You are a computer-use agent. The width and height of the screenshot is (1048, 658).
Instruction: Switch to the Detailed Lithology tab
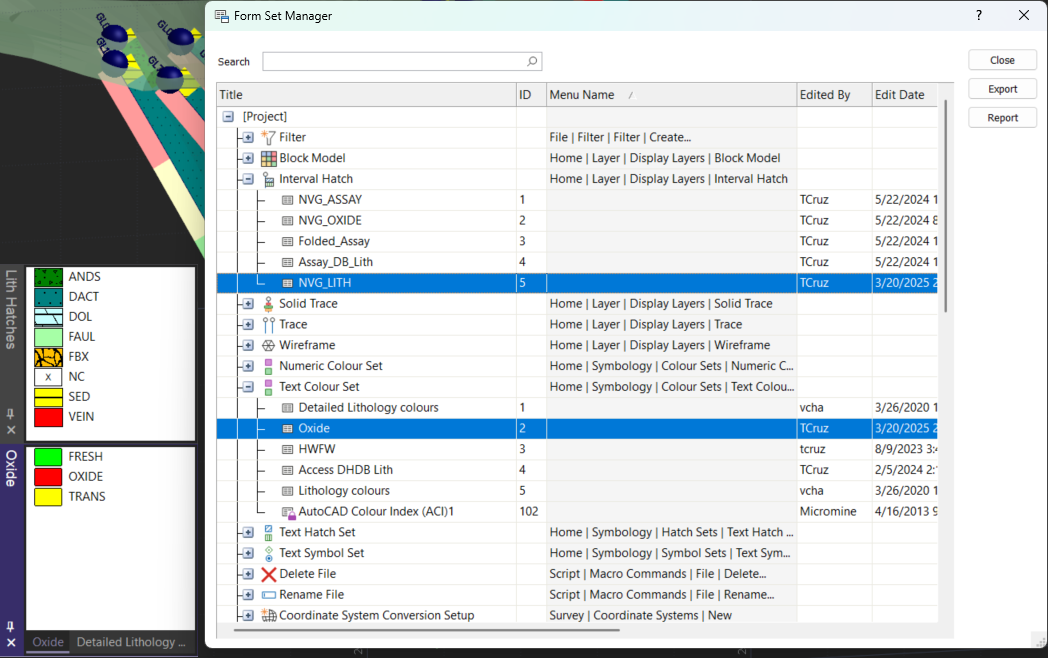coord(131,642)
